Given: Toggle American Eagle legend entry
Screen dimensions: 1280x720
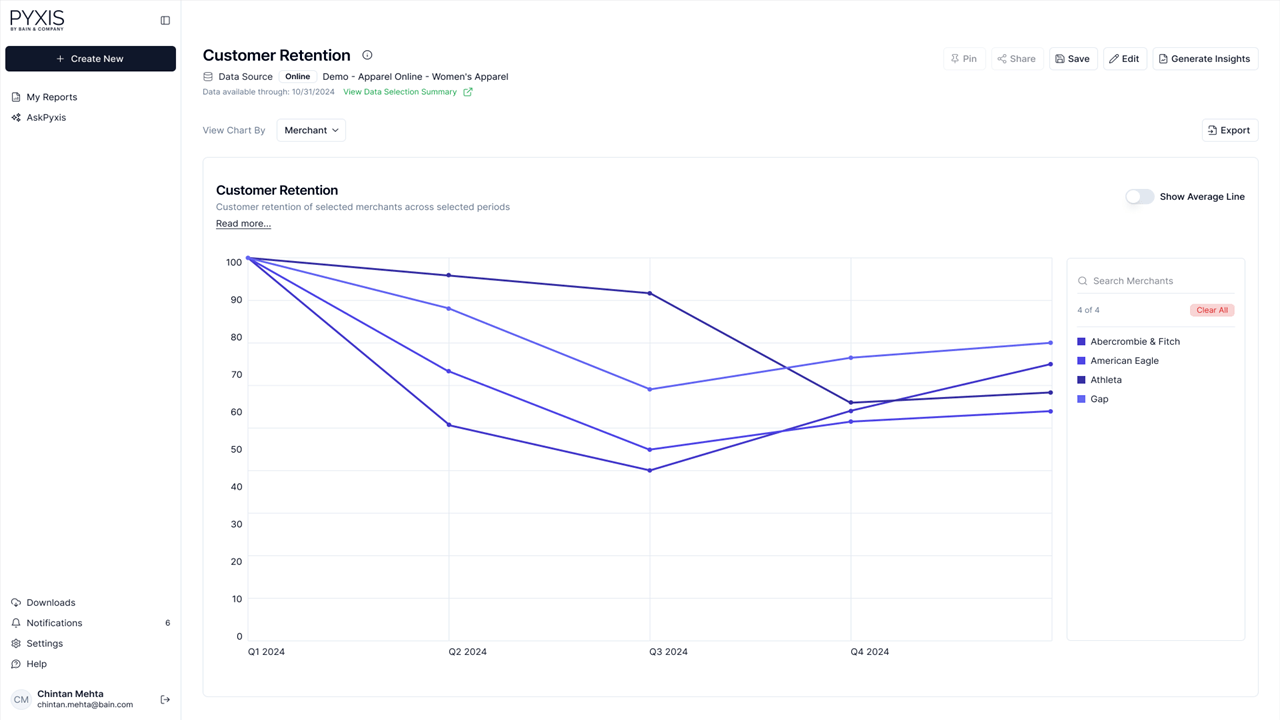Looking at the screenshot, I should (x=1118, y=361).
